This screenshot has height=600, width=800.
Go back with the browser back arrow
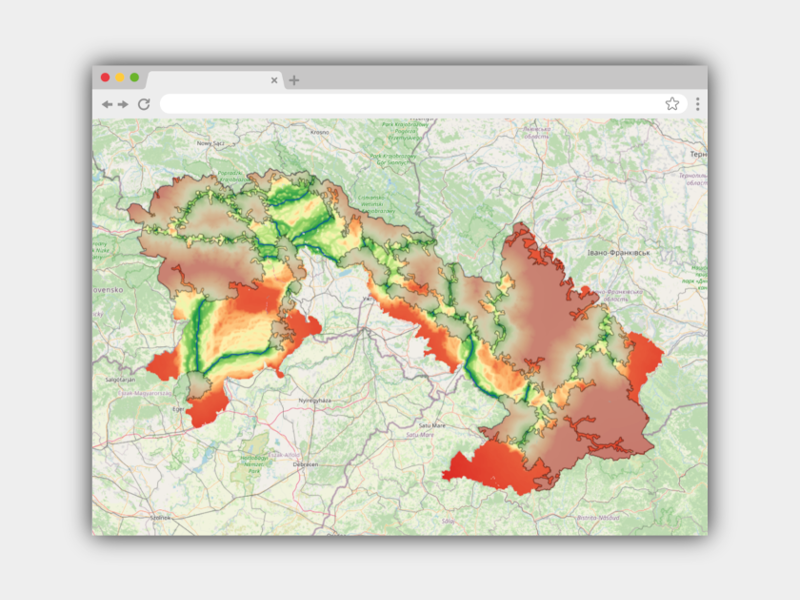click(x=107, y=105)
